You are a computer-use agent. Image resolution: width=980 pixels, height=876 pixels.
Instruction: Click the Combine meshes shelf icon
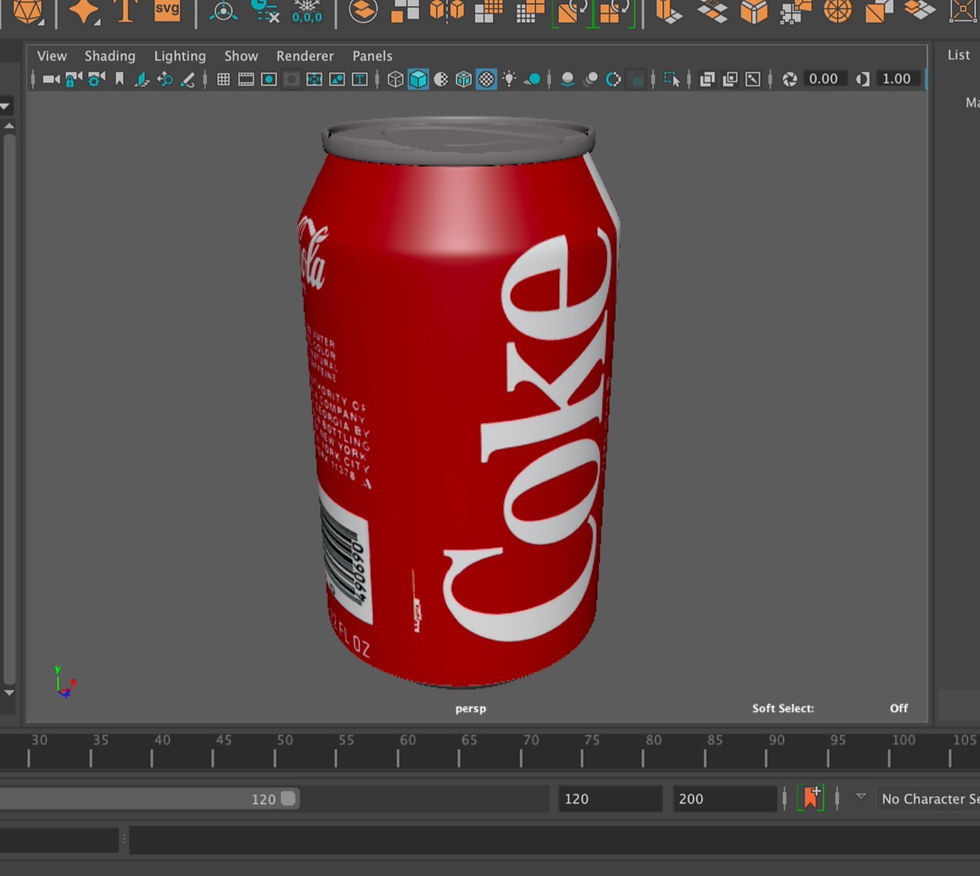[x=363, y=11]
